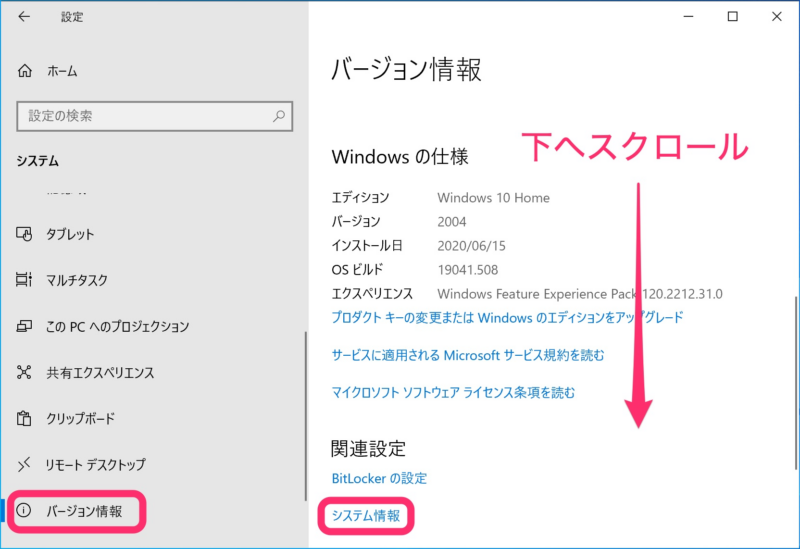Click the 関連設定 heading

pos(368,449)
